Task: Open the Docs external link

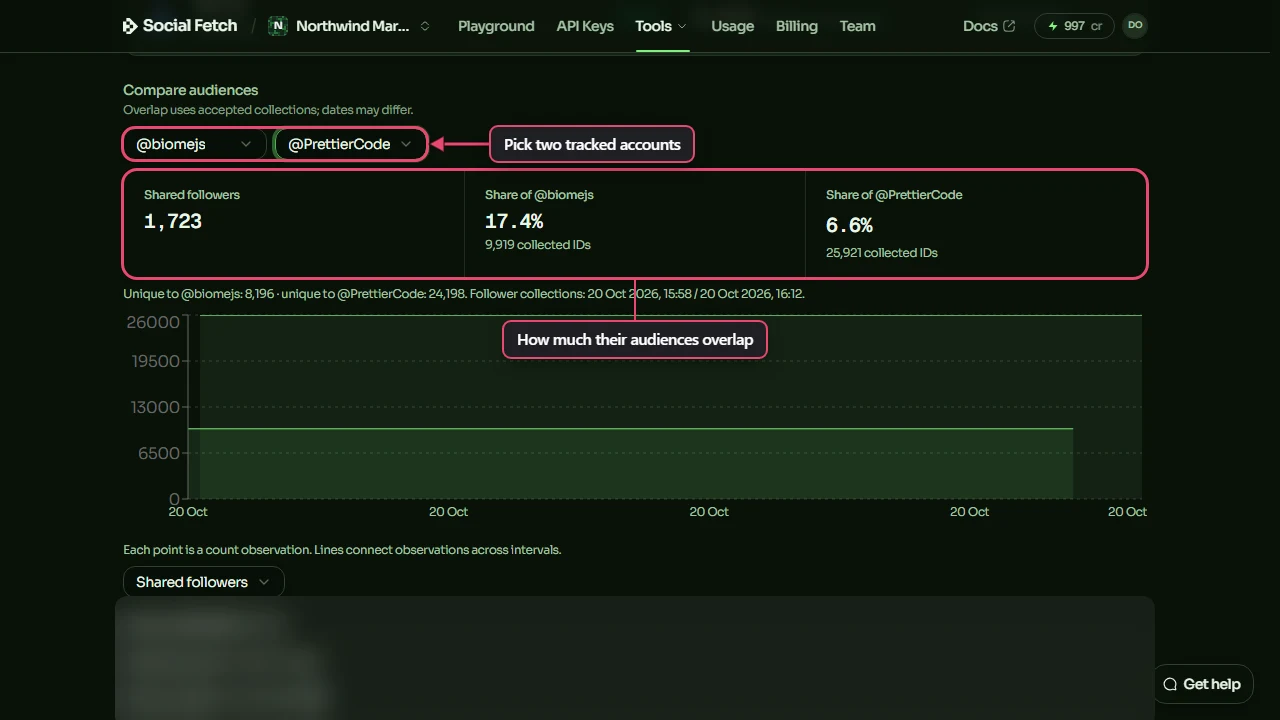Action: (x=989, y=26)
